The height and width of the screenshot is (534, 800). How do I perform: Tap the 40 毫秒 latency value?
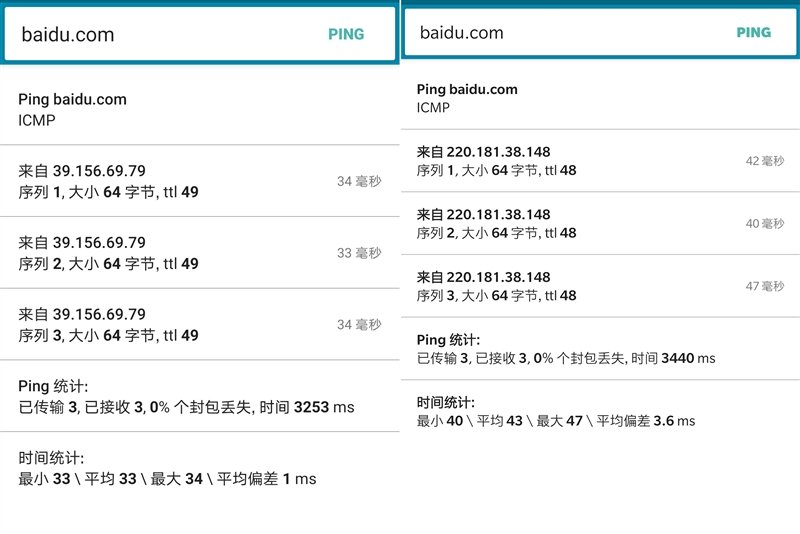tap(764, 223)
